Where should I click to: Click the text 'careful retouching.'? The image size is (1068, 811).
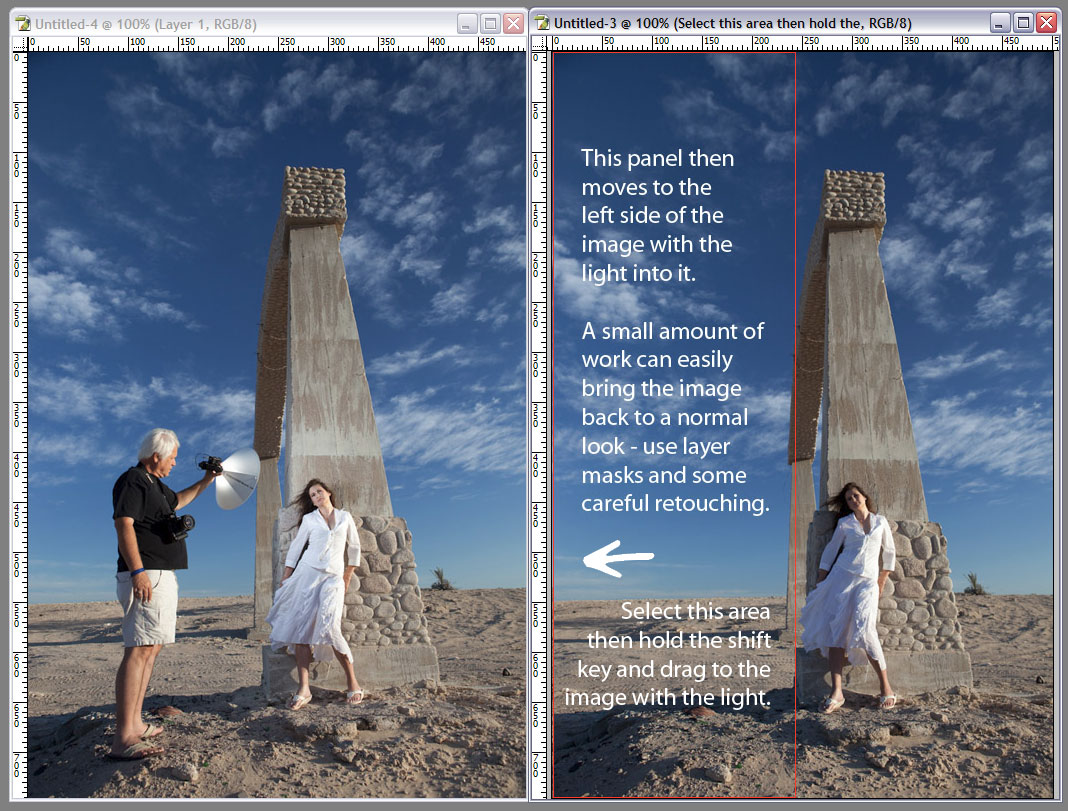(x=675, y=503)
